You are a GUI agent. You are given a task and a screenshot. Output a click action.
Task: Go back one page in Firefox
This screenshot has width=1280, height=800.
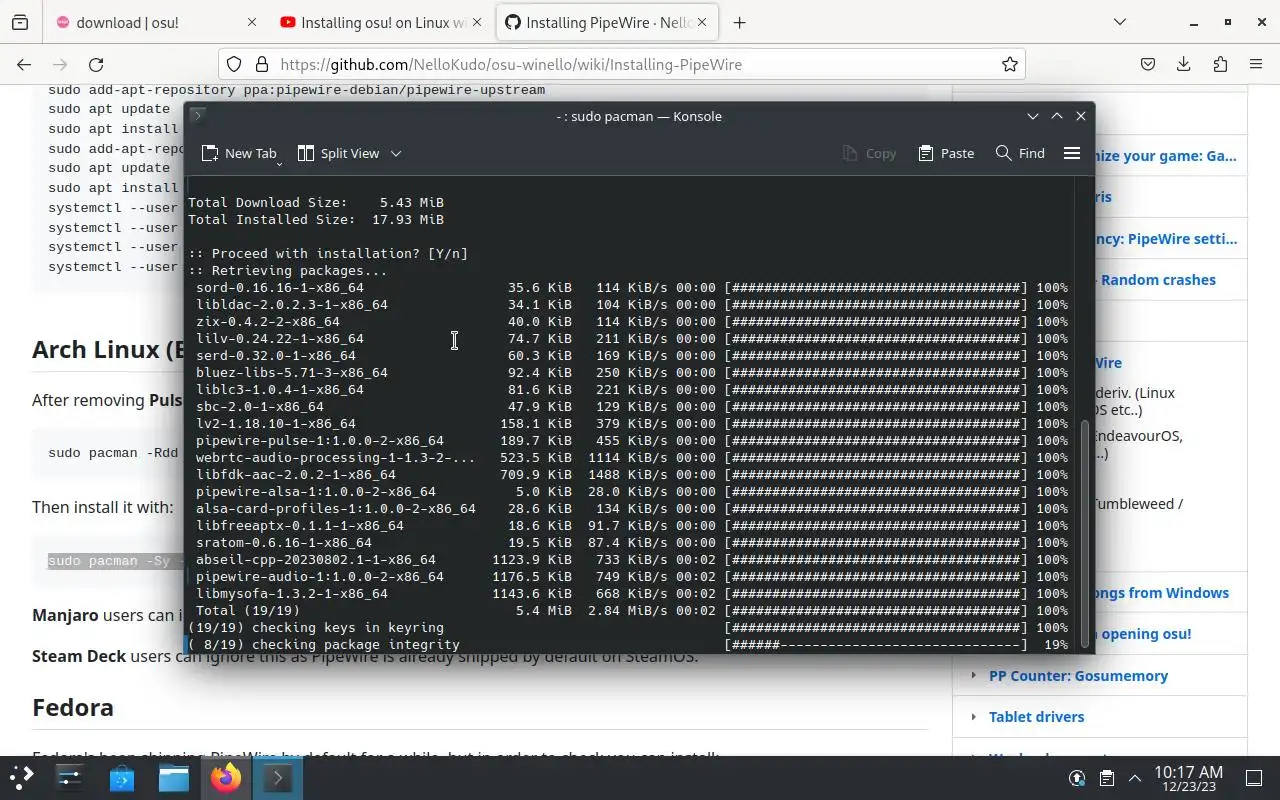tap(24, 64)
